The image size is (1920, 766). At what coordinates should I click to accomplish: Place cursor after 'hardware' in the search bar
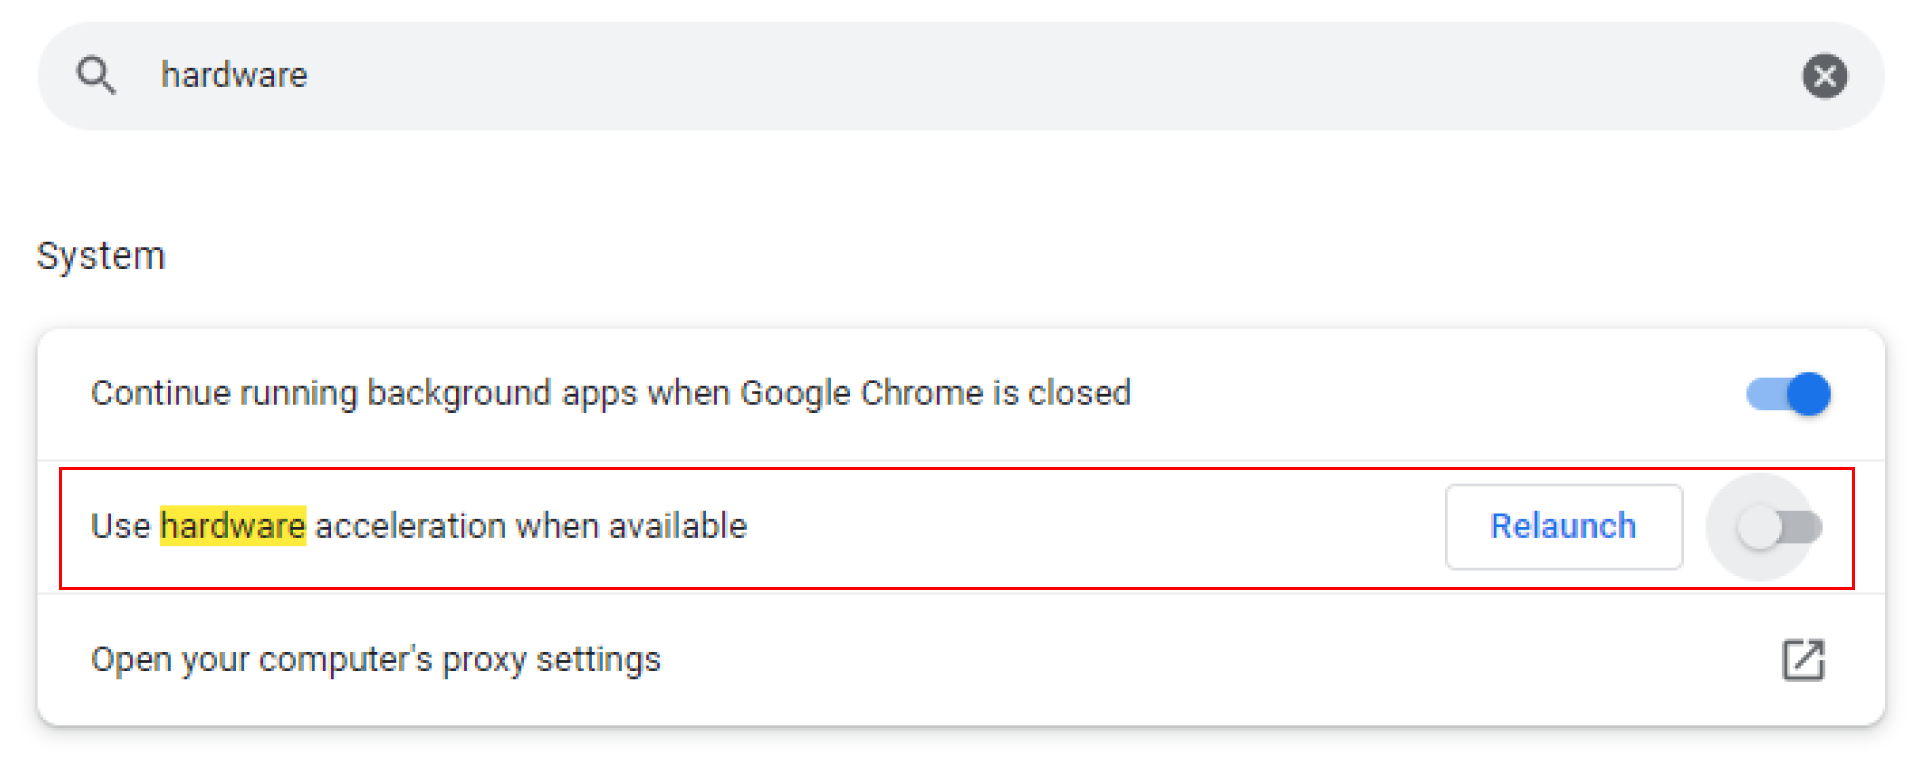(310, 76)
